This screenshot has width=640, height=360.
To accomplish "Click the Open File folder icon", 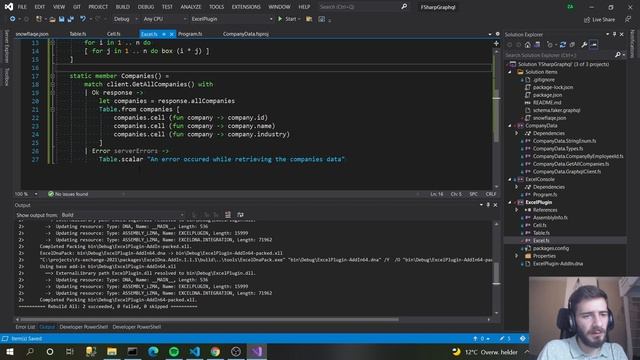I will point(52,19).
